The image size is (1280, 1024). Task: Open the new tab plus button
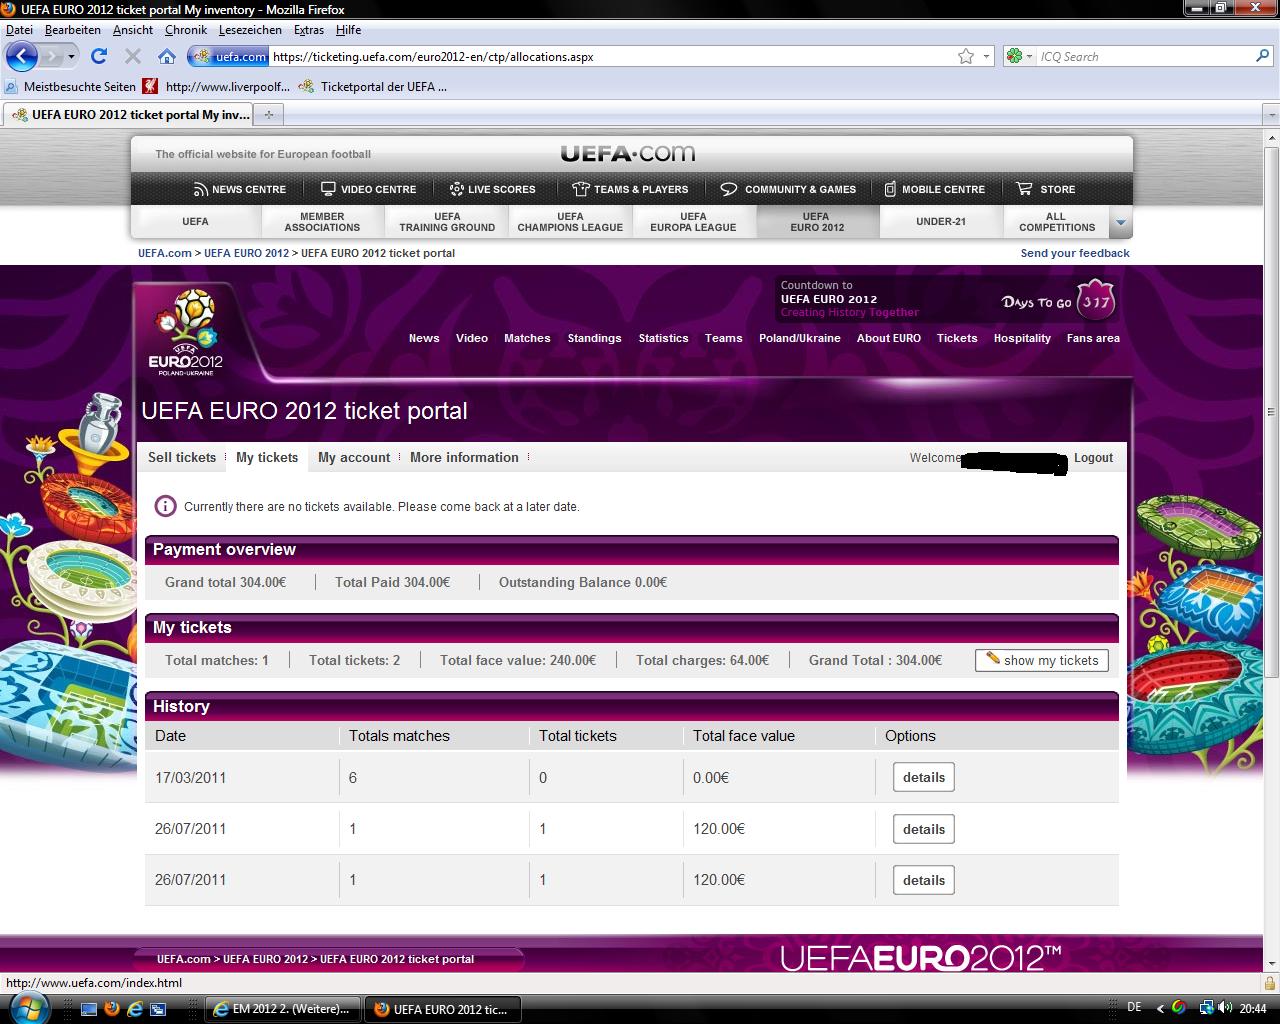pos(268,115)
